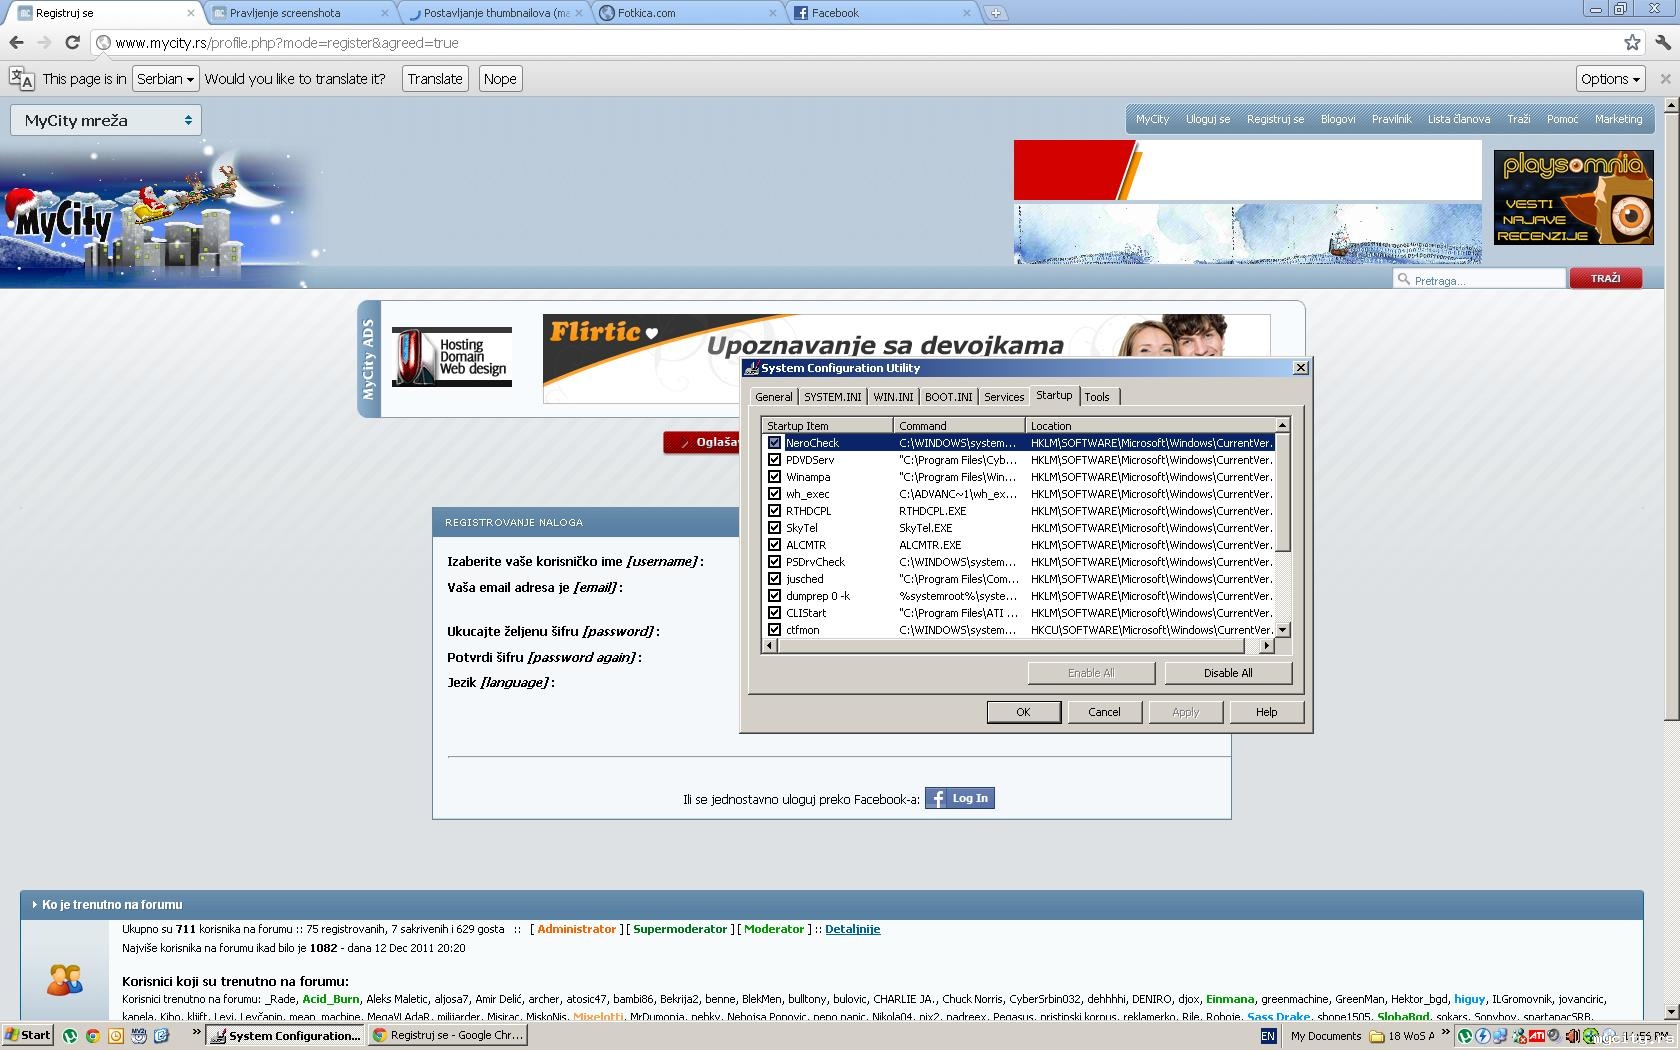Screen dimensions: 1680x1050
Task: Open the Detaljnije link
Action: (x=852, y=929)
